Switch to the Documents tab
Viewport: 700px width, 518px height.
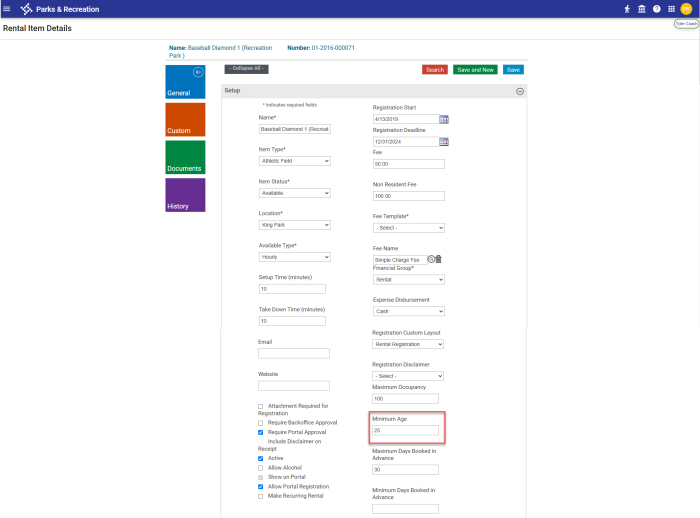click(x=185, y=157)
